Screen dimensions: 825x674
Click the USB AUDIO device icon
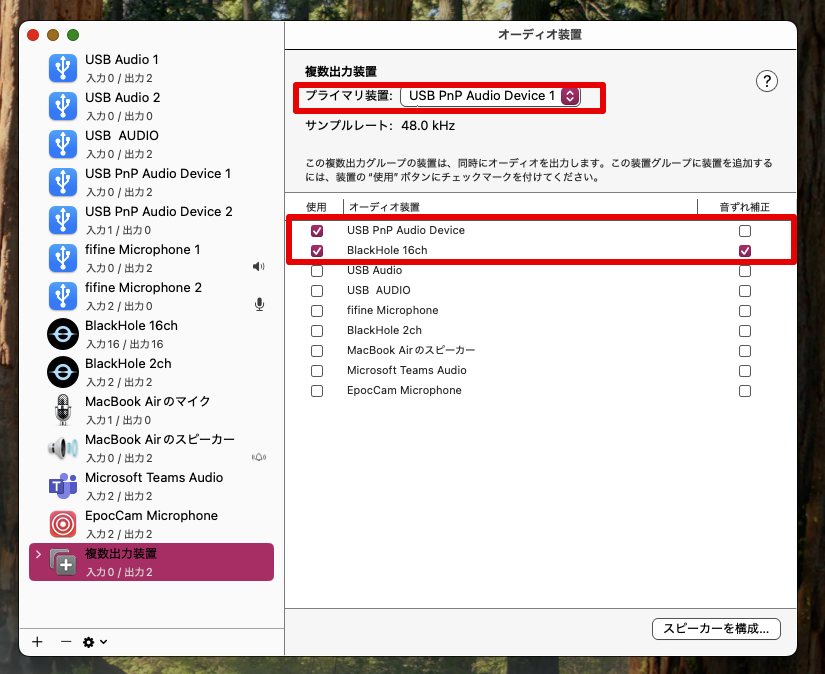63,144
